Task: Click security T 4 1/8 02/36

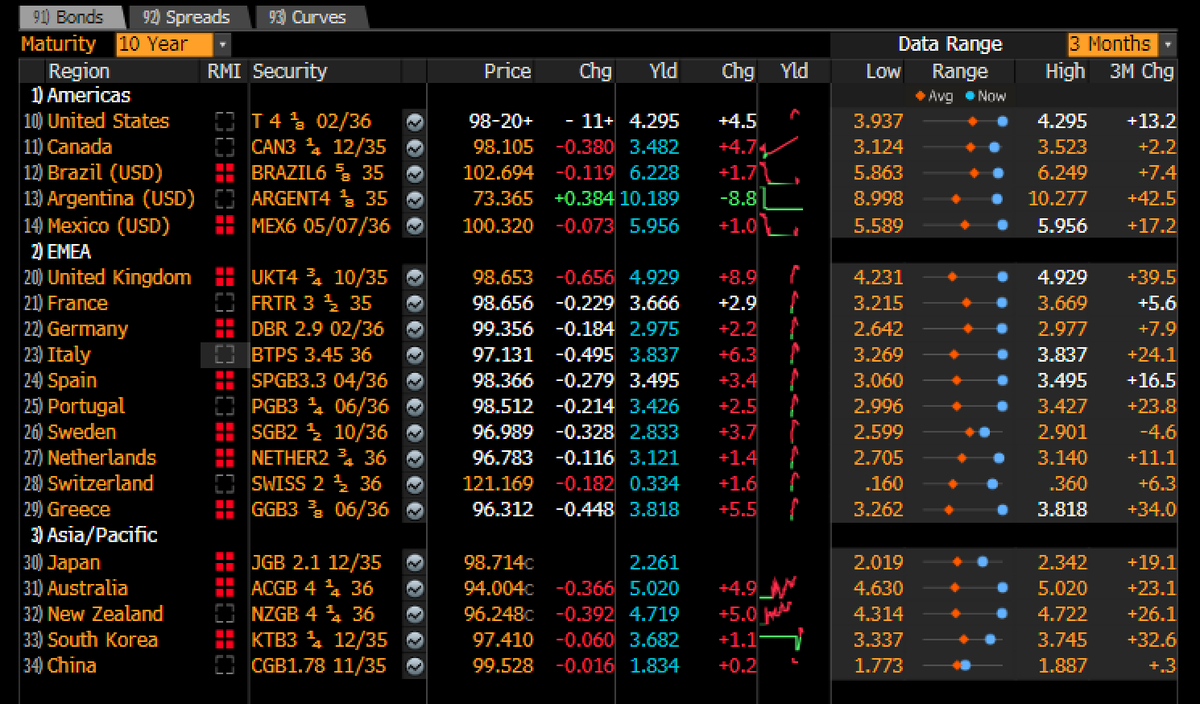Action: (x=311, y=122)
